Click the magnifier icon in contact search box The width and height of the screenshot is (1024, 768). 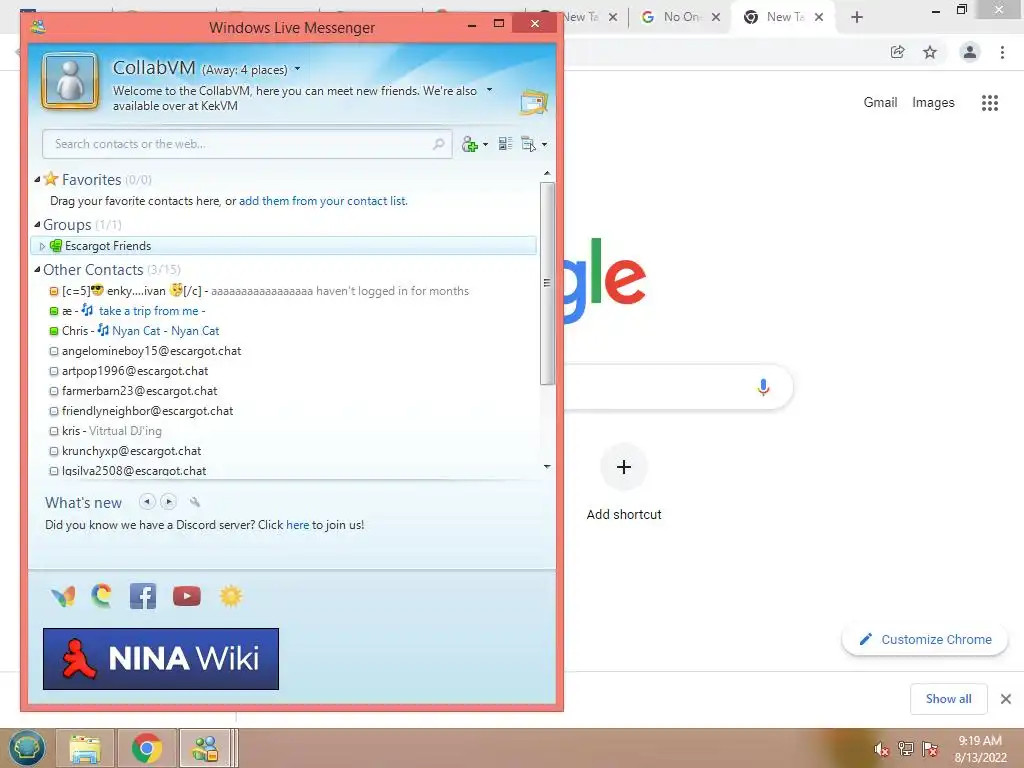coord(439,144)
